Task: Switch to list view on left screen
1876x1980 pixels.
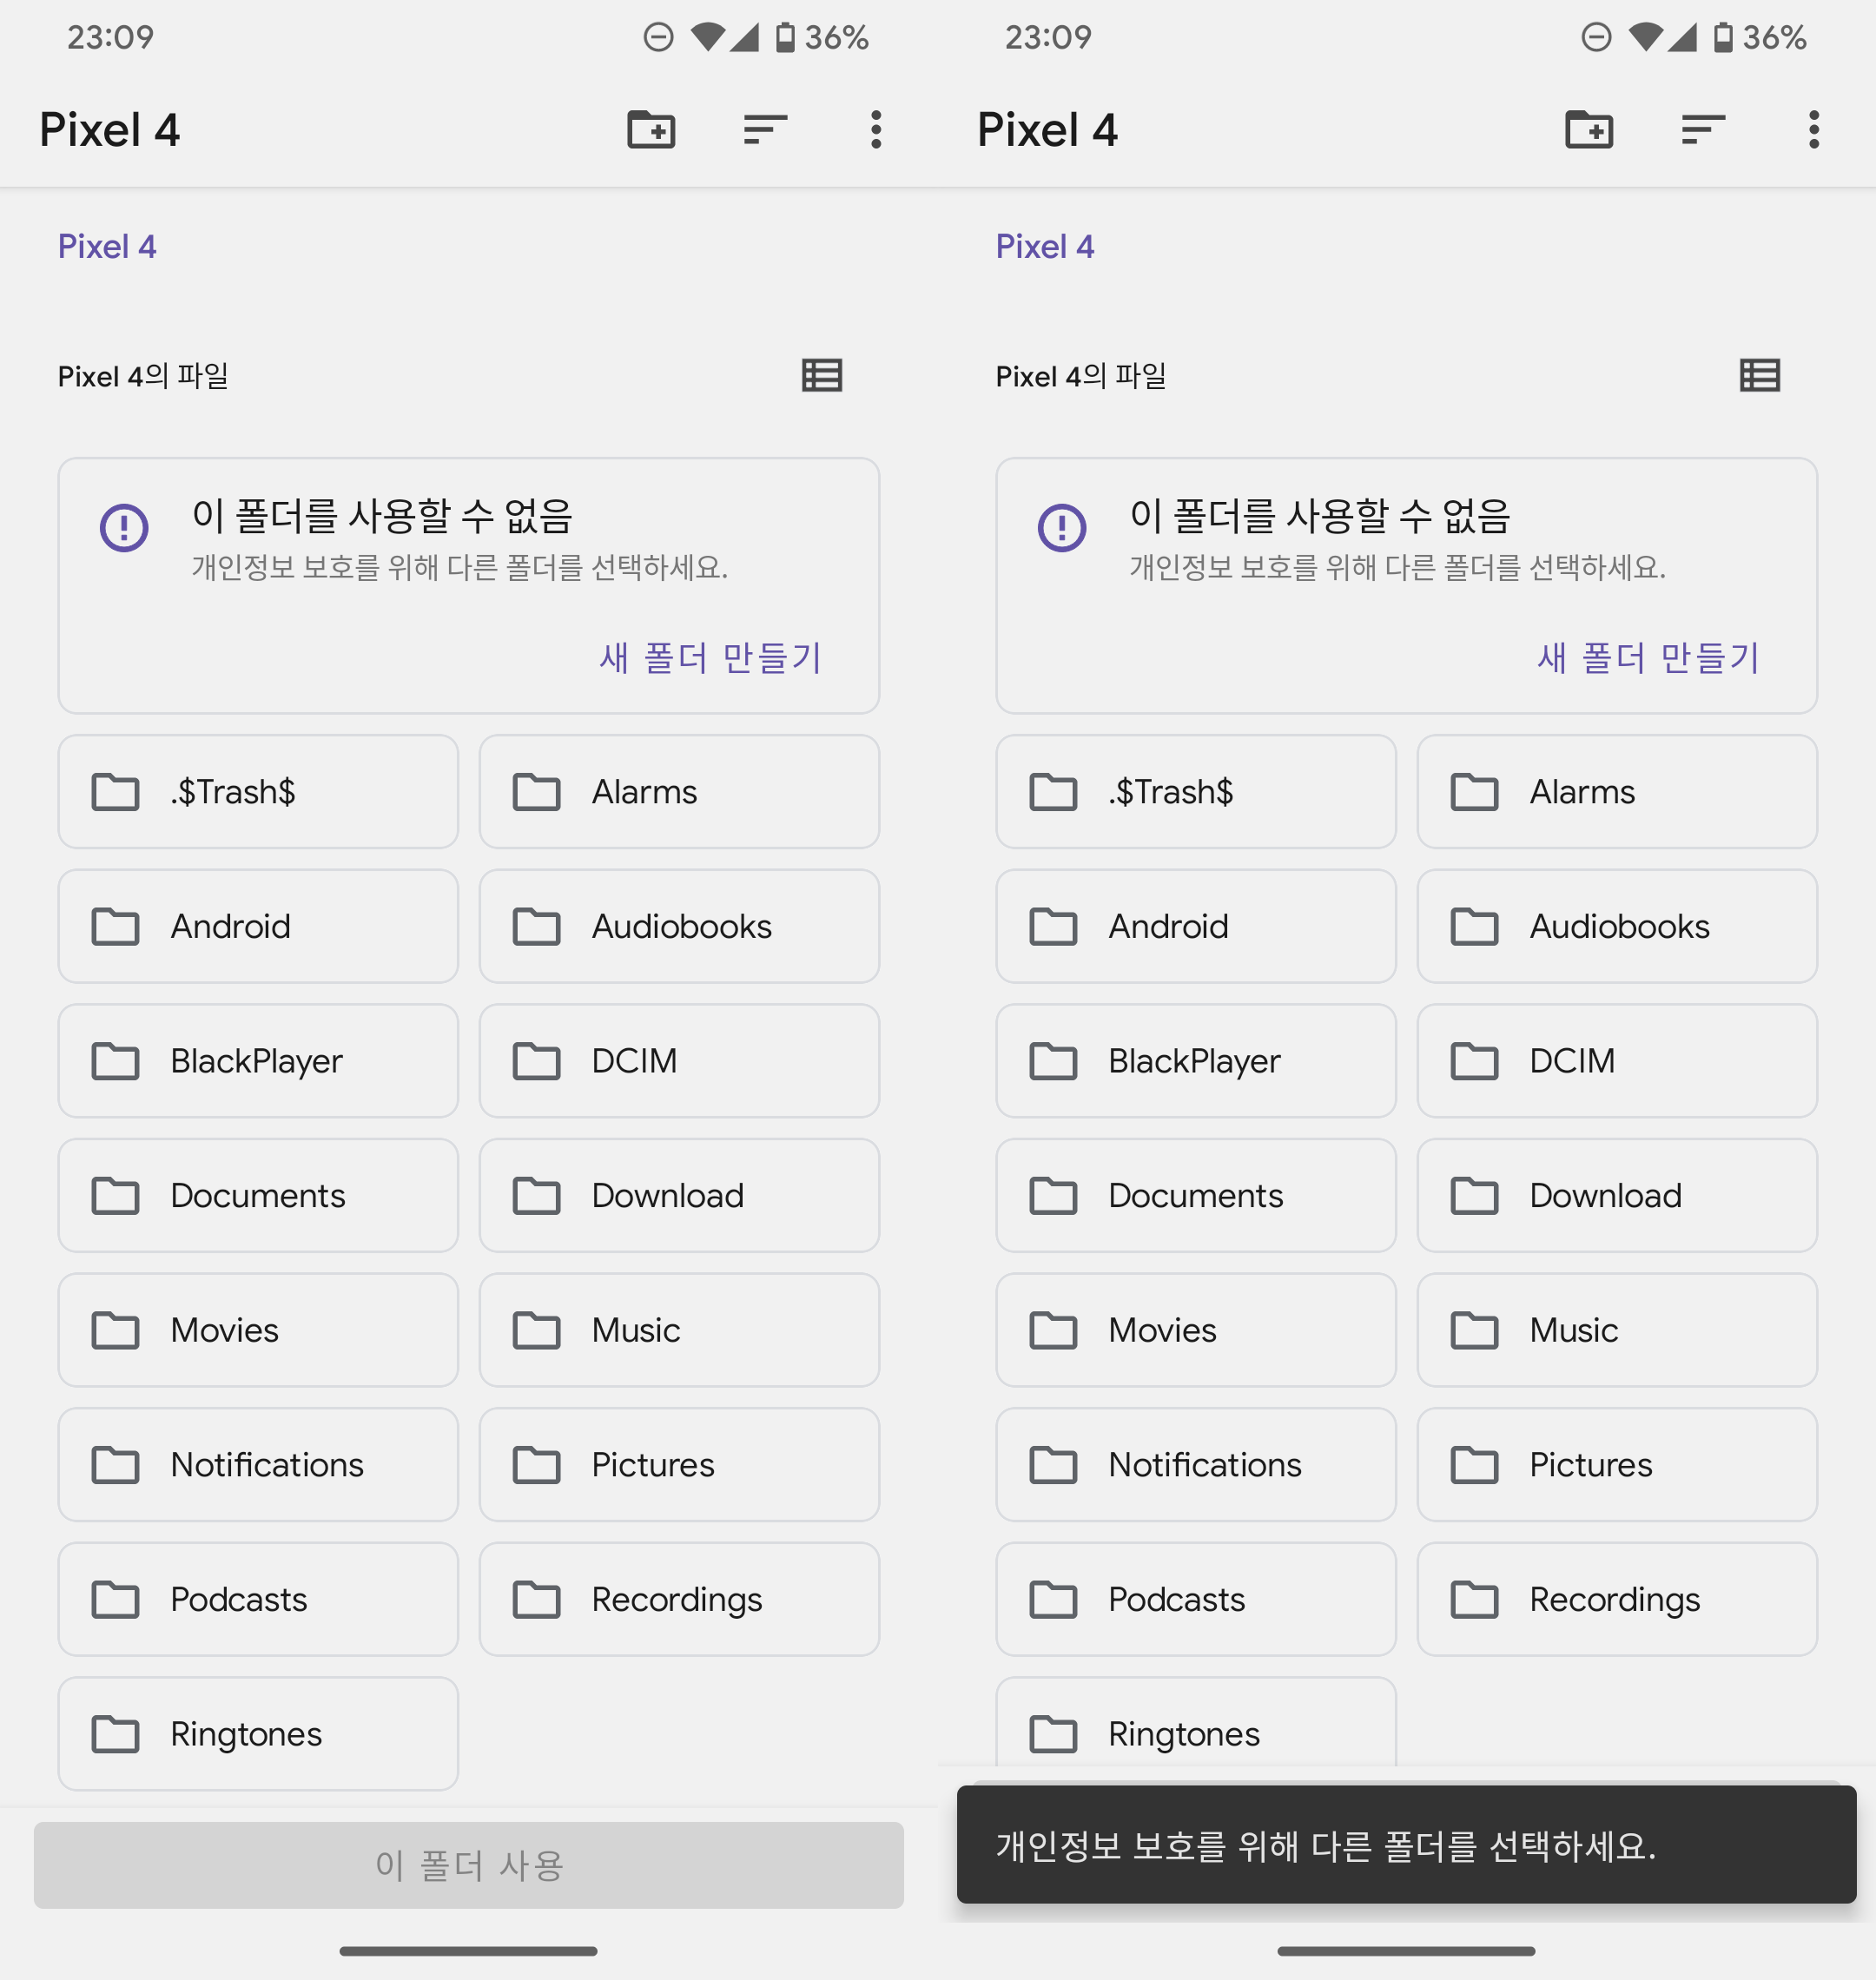Action: [x=822, y=376]
